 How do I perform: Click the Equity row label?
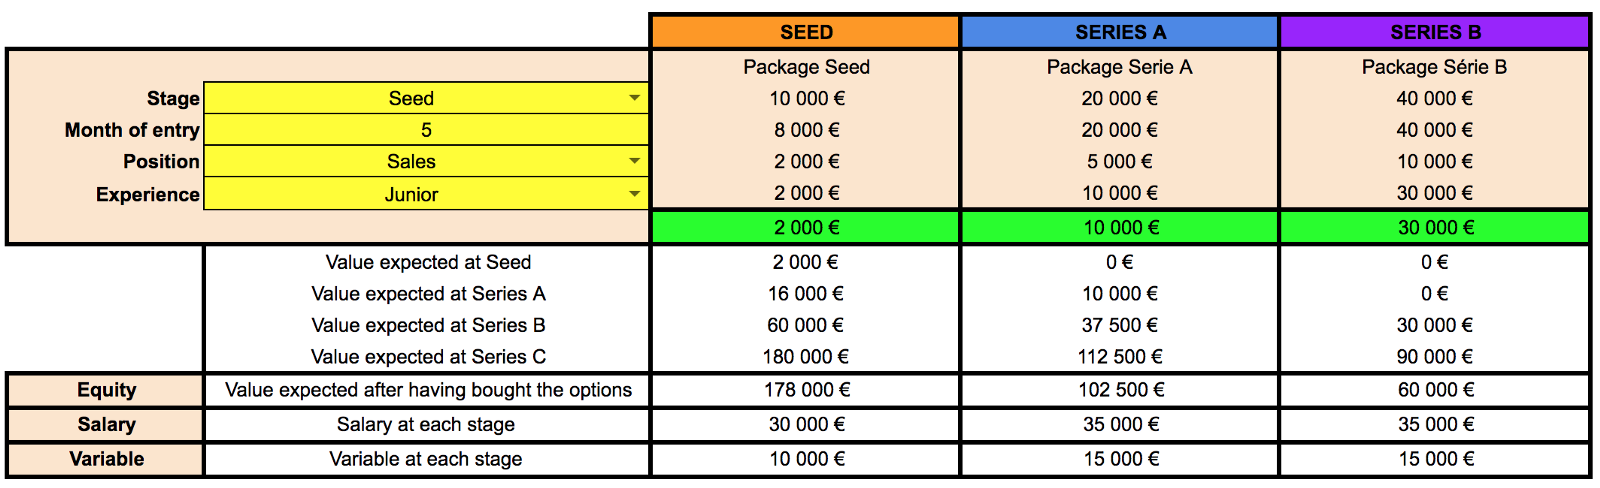106,390
